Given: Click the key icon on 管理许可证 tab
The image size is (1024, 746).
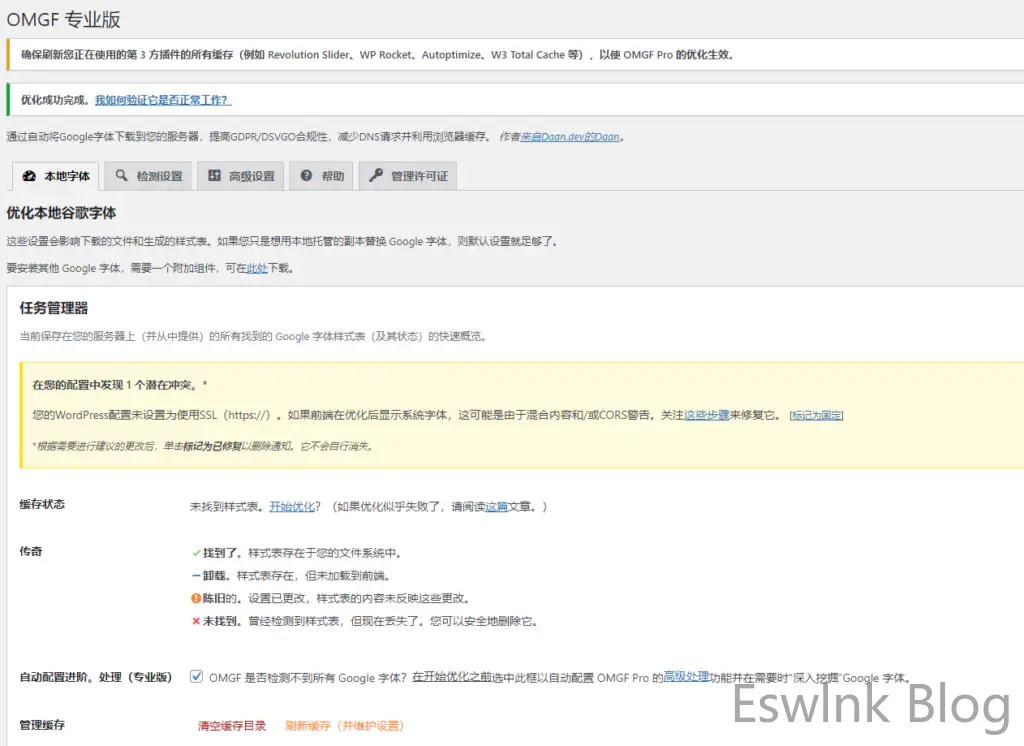Looking at the screenshot, I should coord(376,176).
